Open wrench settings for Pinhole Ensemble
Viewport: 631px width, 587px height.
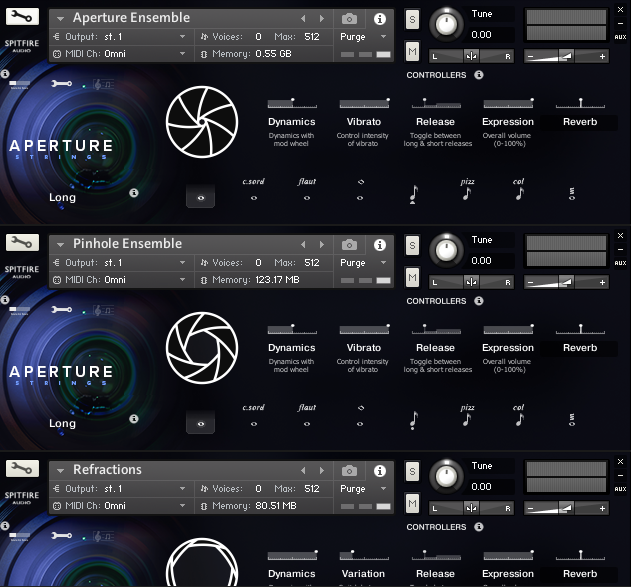pos(22,243)
